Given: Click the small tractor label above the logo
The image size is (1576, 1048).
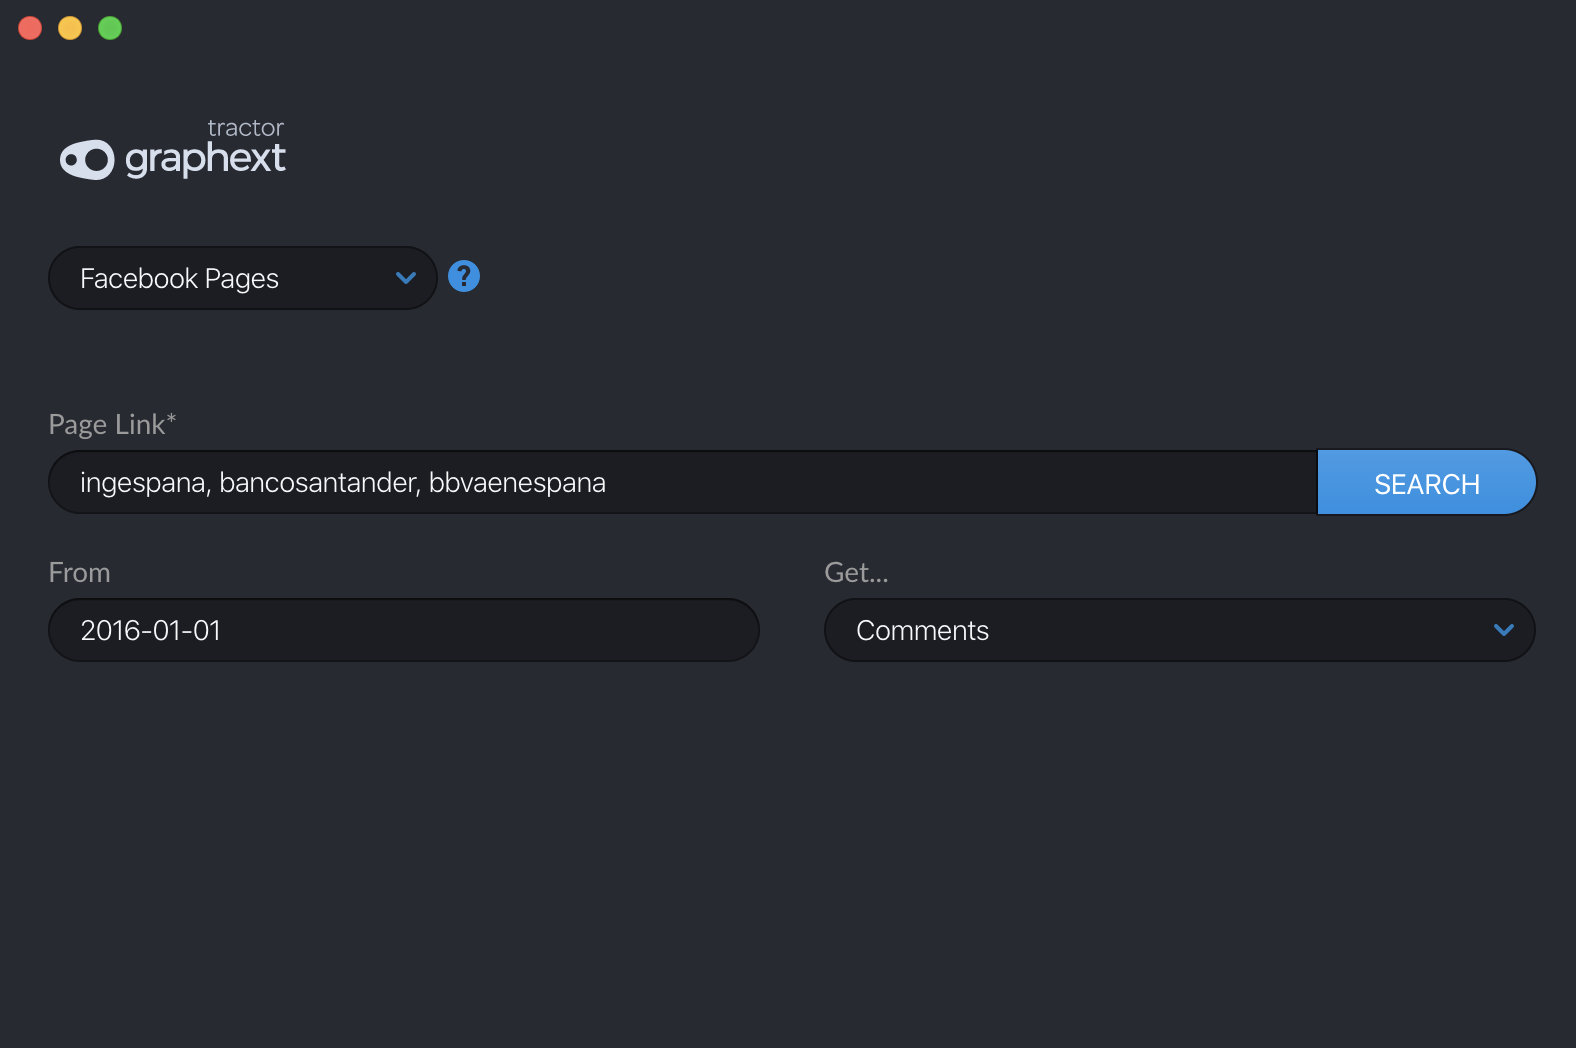Looking at the screenshot, I should click(245, 128).
